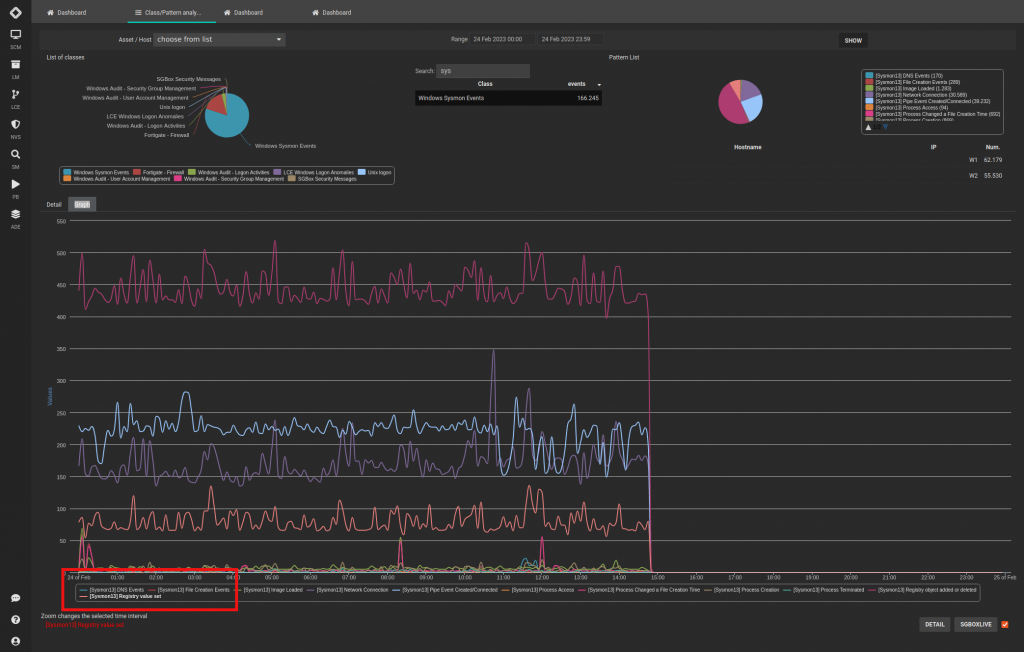Switch to the second Dashboard tab

coord(244,12)
